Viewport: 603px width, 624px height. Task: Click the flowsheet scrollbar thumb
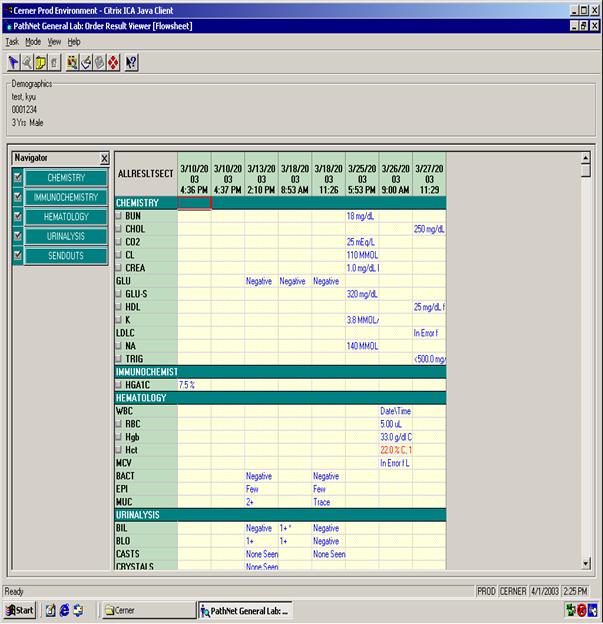pos(585,170)
